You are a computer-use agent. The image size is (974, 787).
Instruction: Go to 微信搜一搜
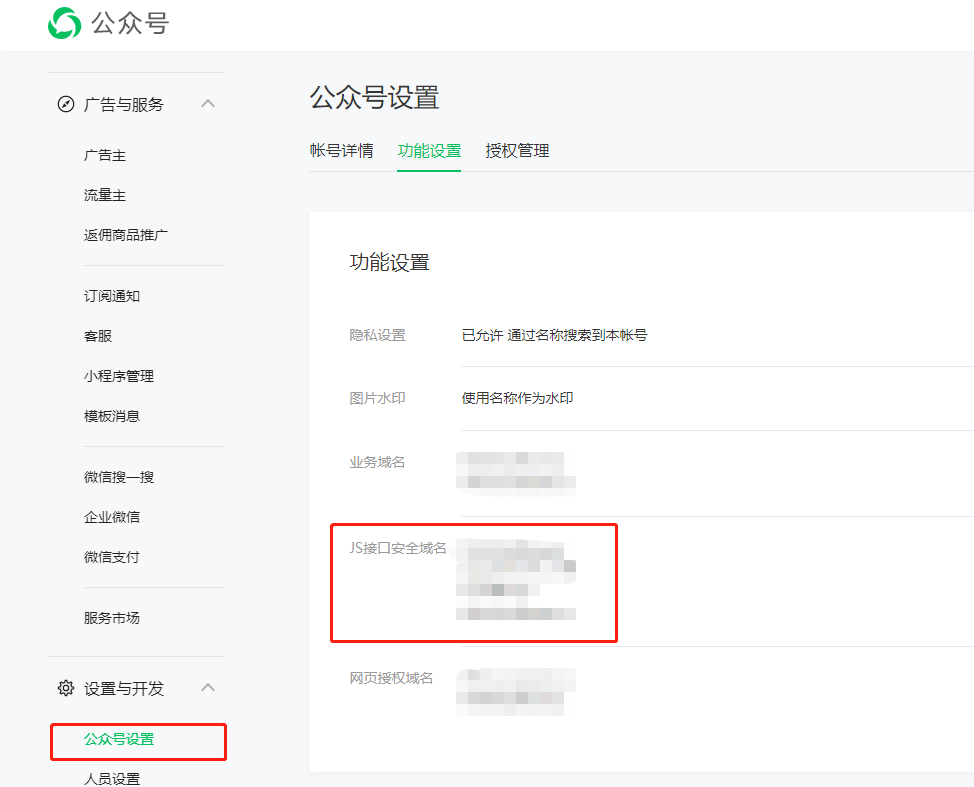[119, 478]
